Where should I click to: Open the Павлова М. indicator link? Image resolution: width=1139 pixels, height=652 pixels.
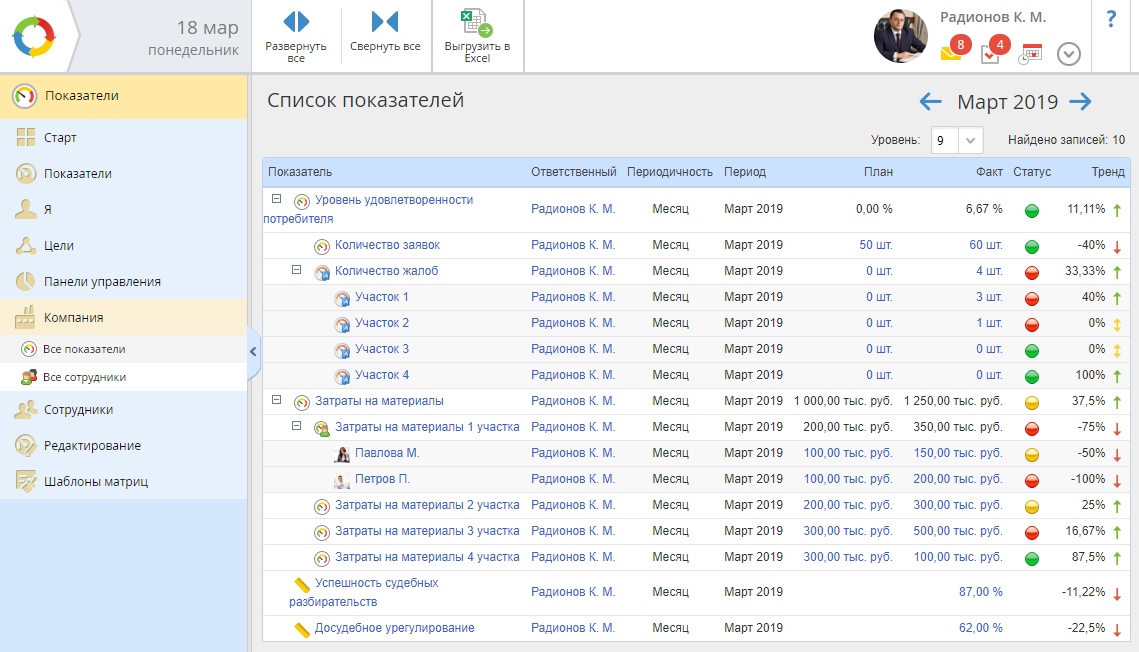click(387, 453)
